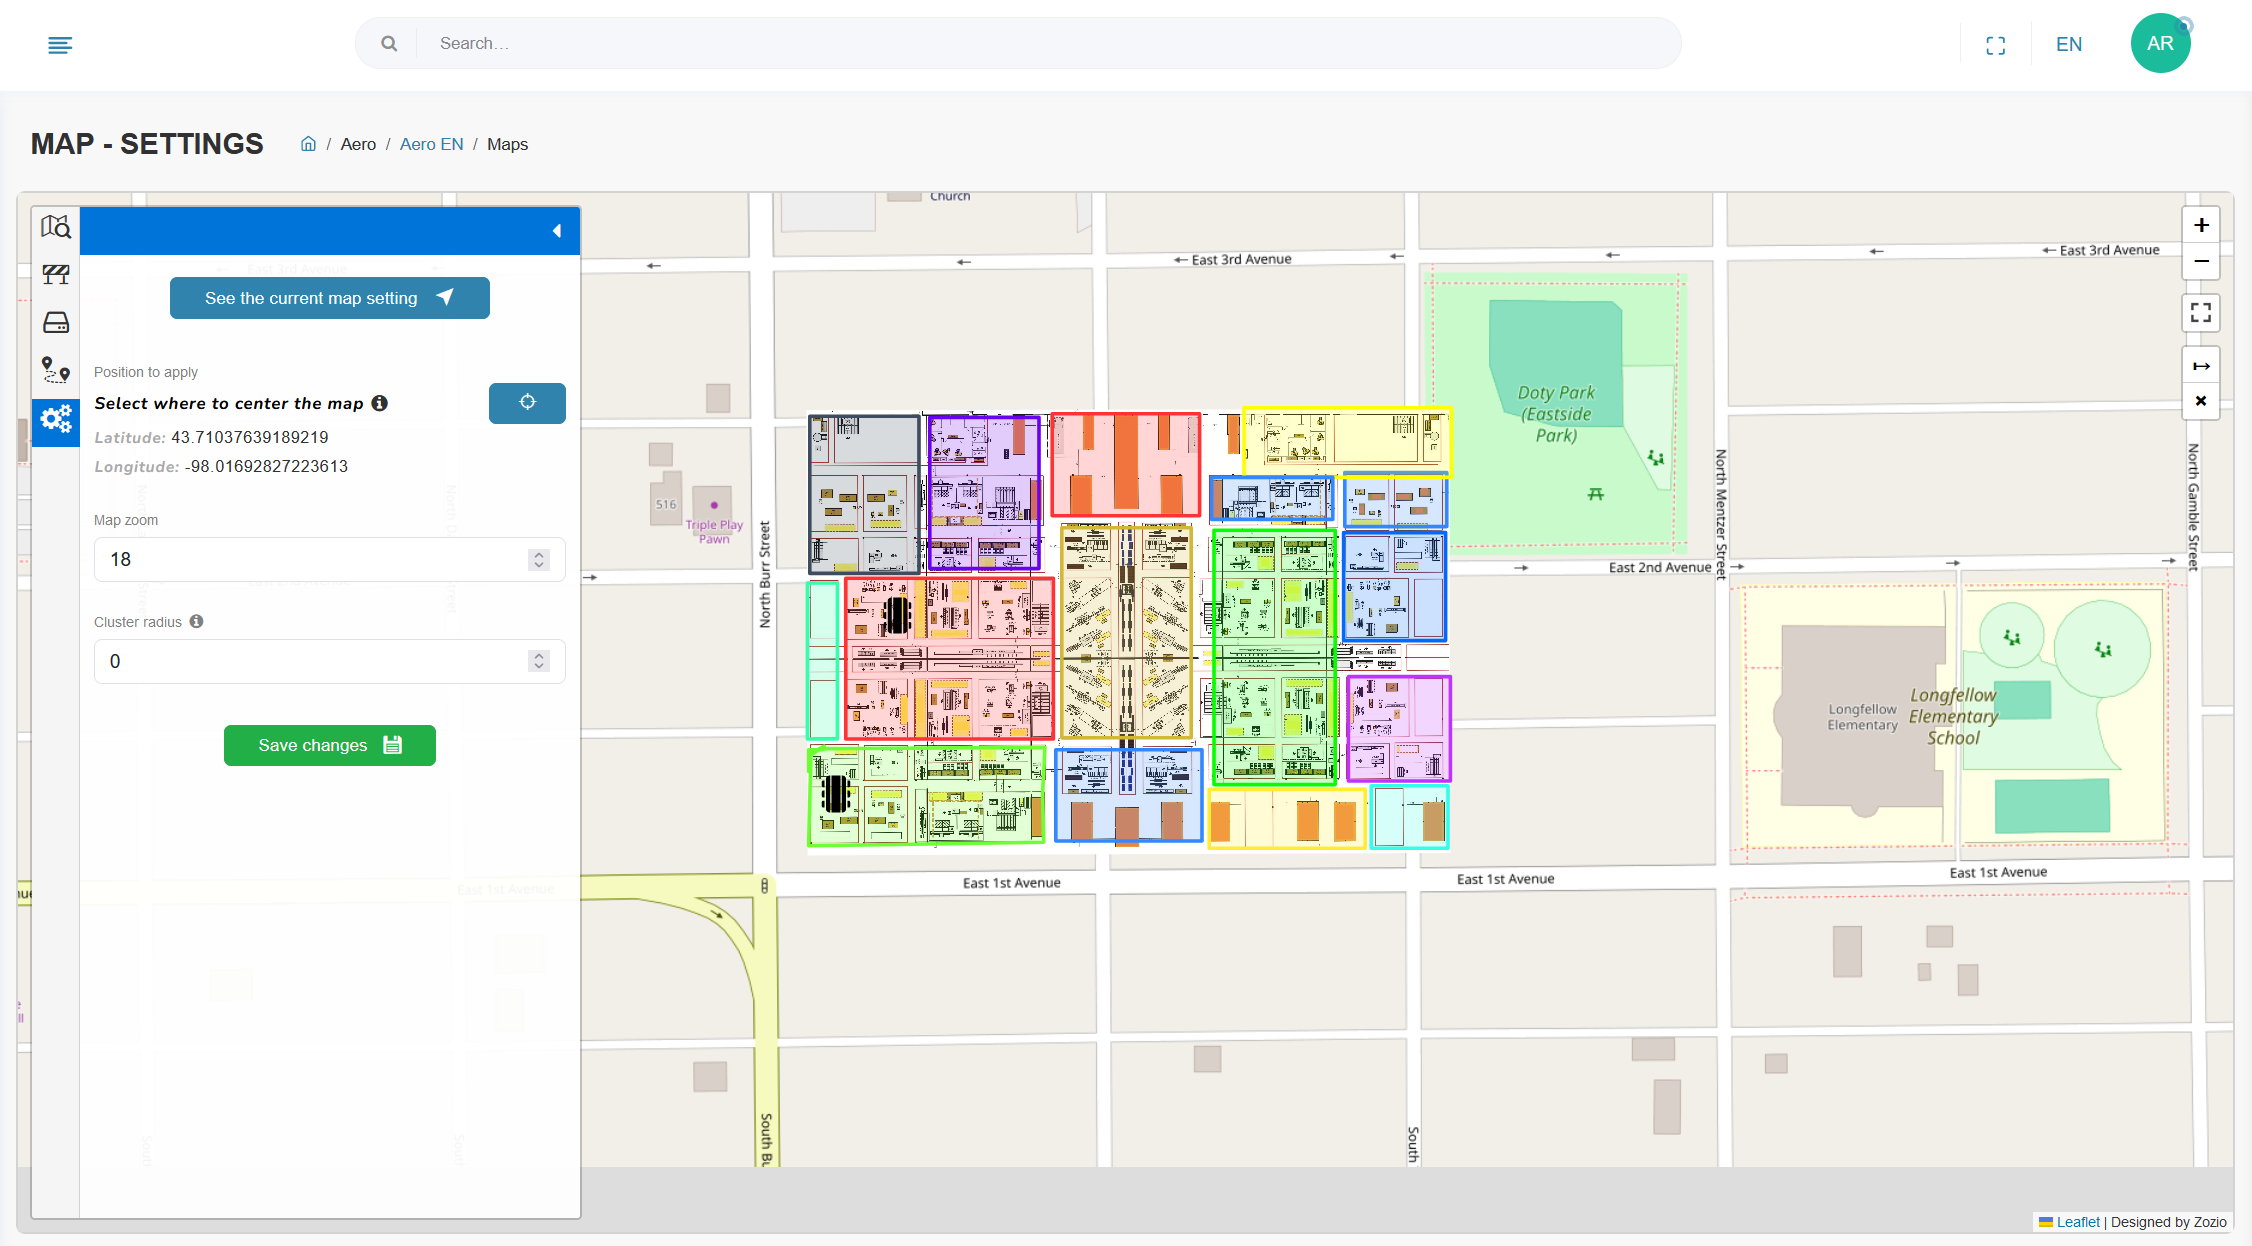Open the drive-shaped sidebar tab

(56, 322)
